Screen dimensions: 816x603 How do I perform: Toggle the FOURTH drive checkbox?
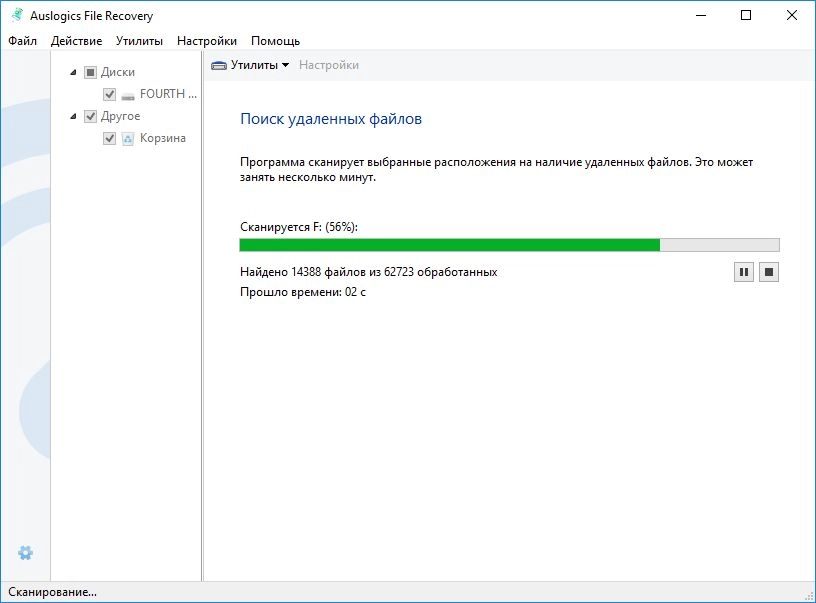coord(109,94)
